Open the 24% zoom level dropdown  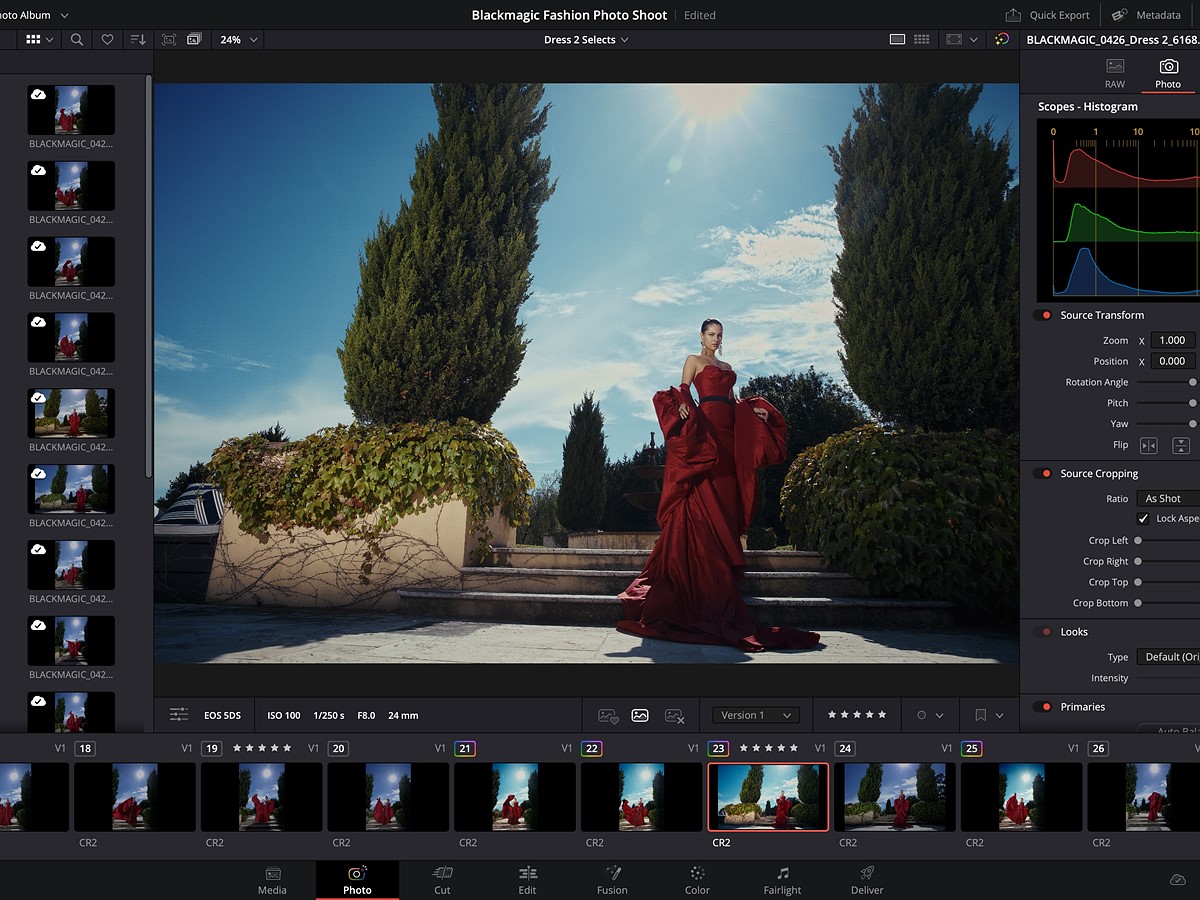coord(239,39)
